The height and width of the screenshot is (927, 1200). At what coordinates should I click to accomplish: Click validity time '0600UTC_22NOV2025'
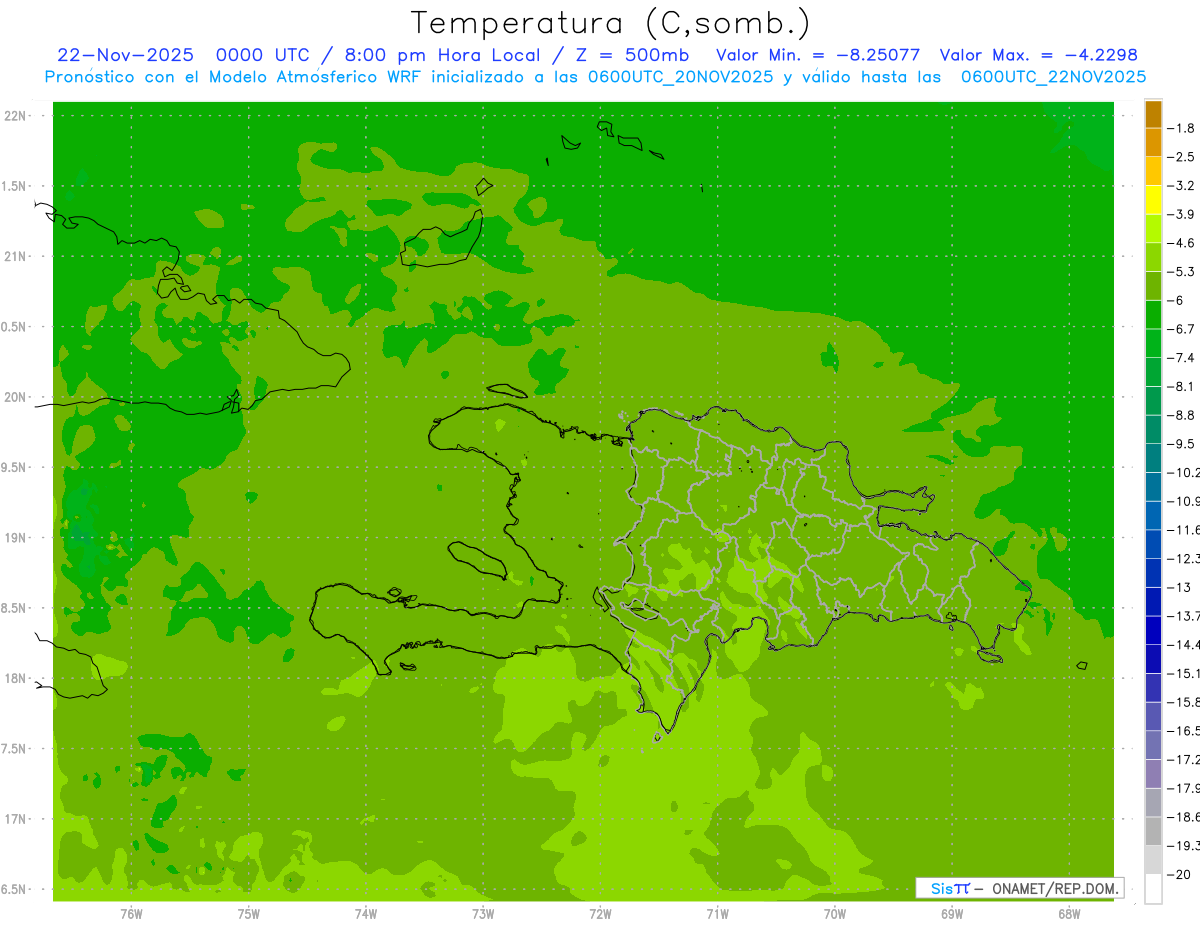point(1053,77)
